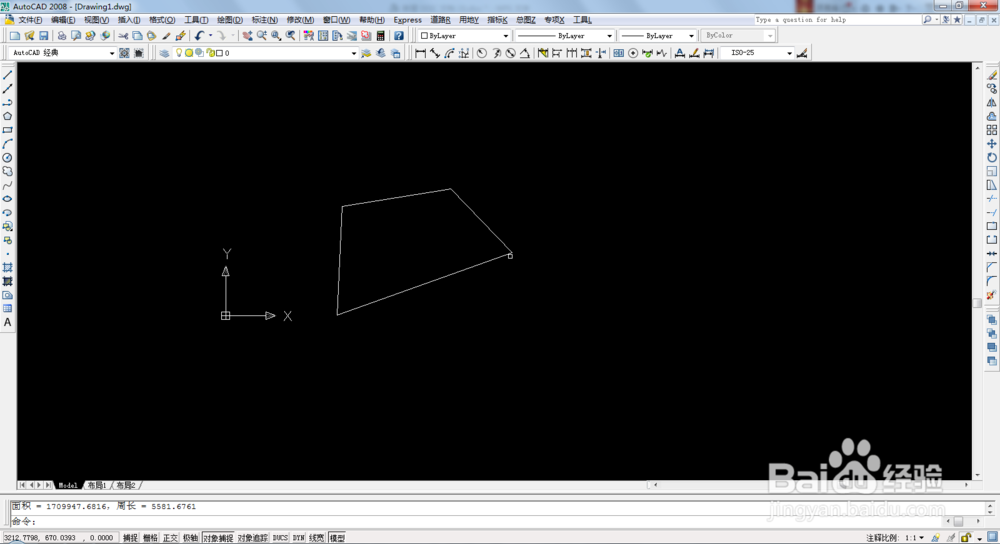Toggle 对象追踪 object tracking in status bar
1000x544 pixels.
[x=253, y=538]
